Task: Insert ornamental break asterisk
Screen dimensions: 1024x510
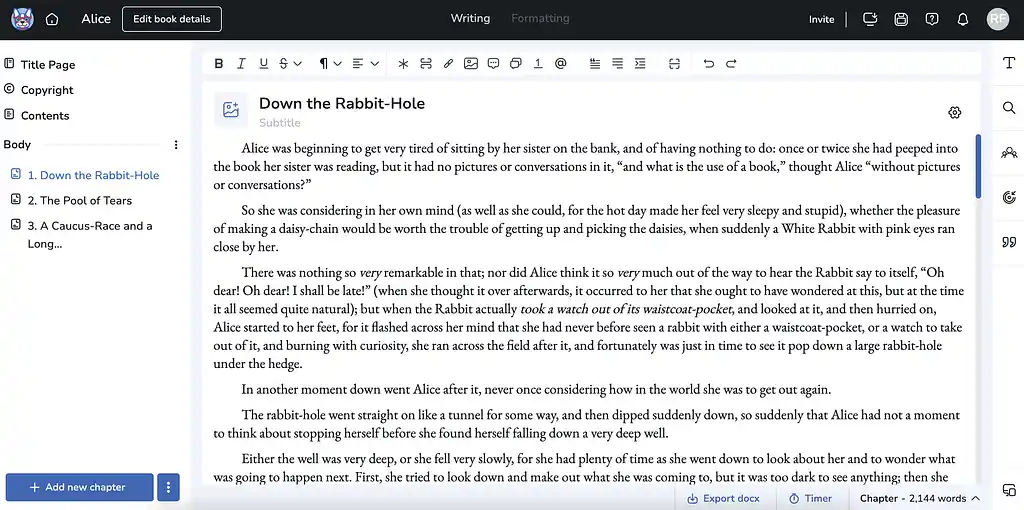Action: [403, 63]
